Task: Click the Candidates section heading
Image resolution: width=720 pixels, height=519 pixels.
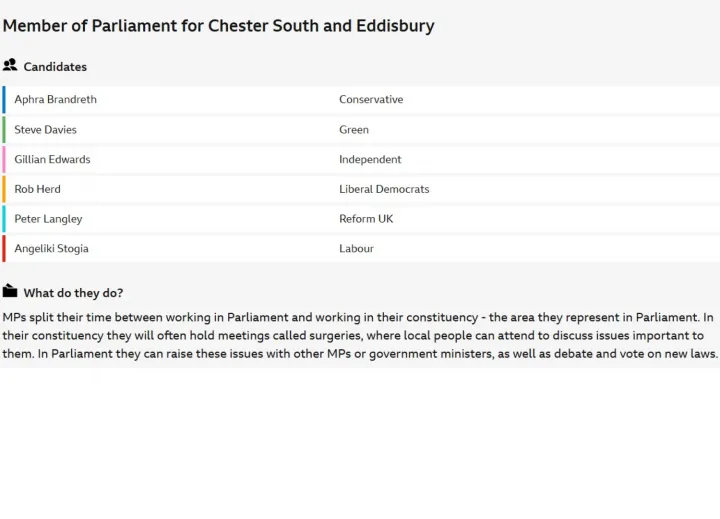Action: pyautogui.click(x=55, y=67)
